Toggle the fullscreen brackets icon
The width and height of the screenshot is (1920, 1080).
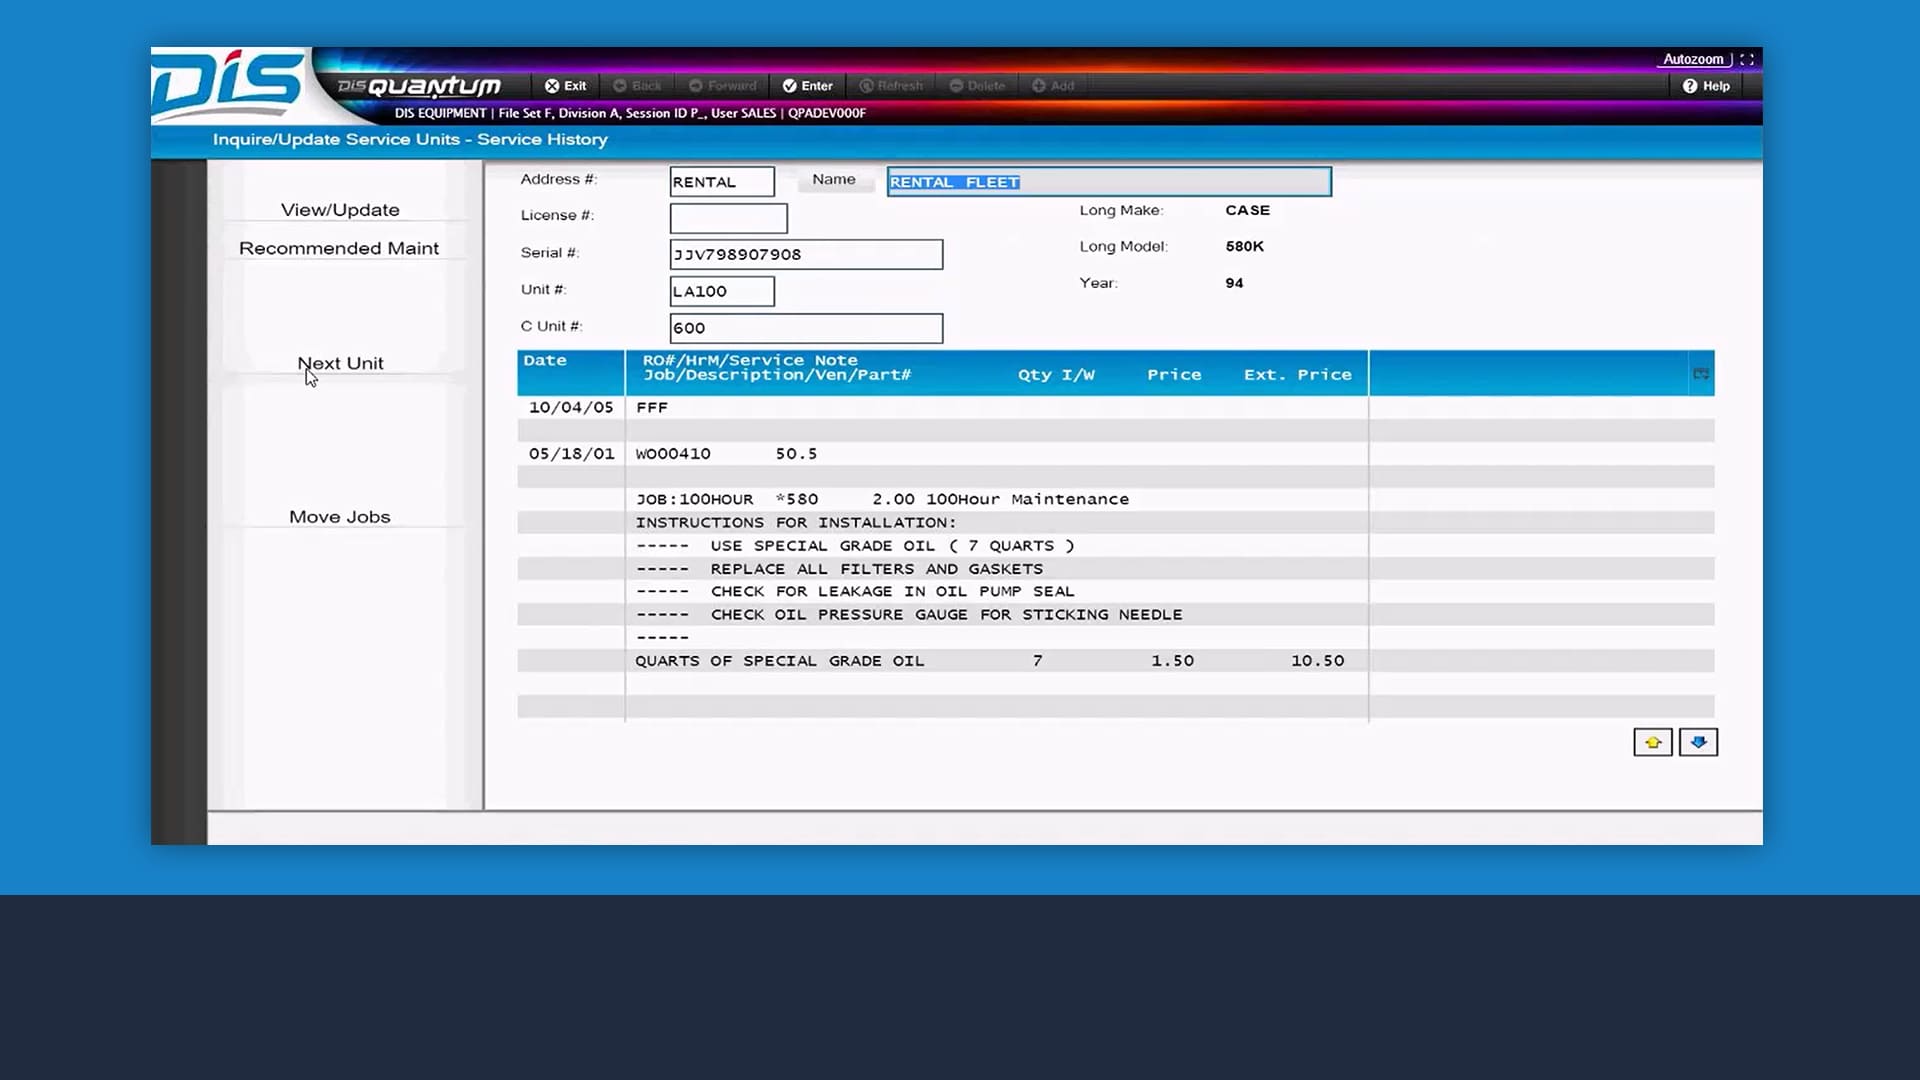[x=1747, y=59]
